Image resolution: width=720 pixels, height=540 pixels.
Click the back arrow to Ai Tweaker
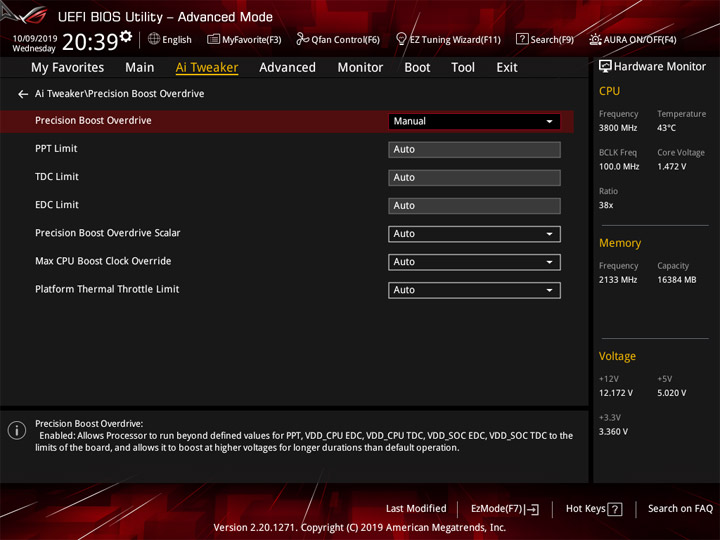[22, 94]
